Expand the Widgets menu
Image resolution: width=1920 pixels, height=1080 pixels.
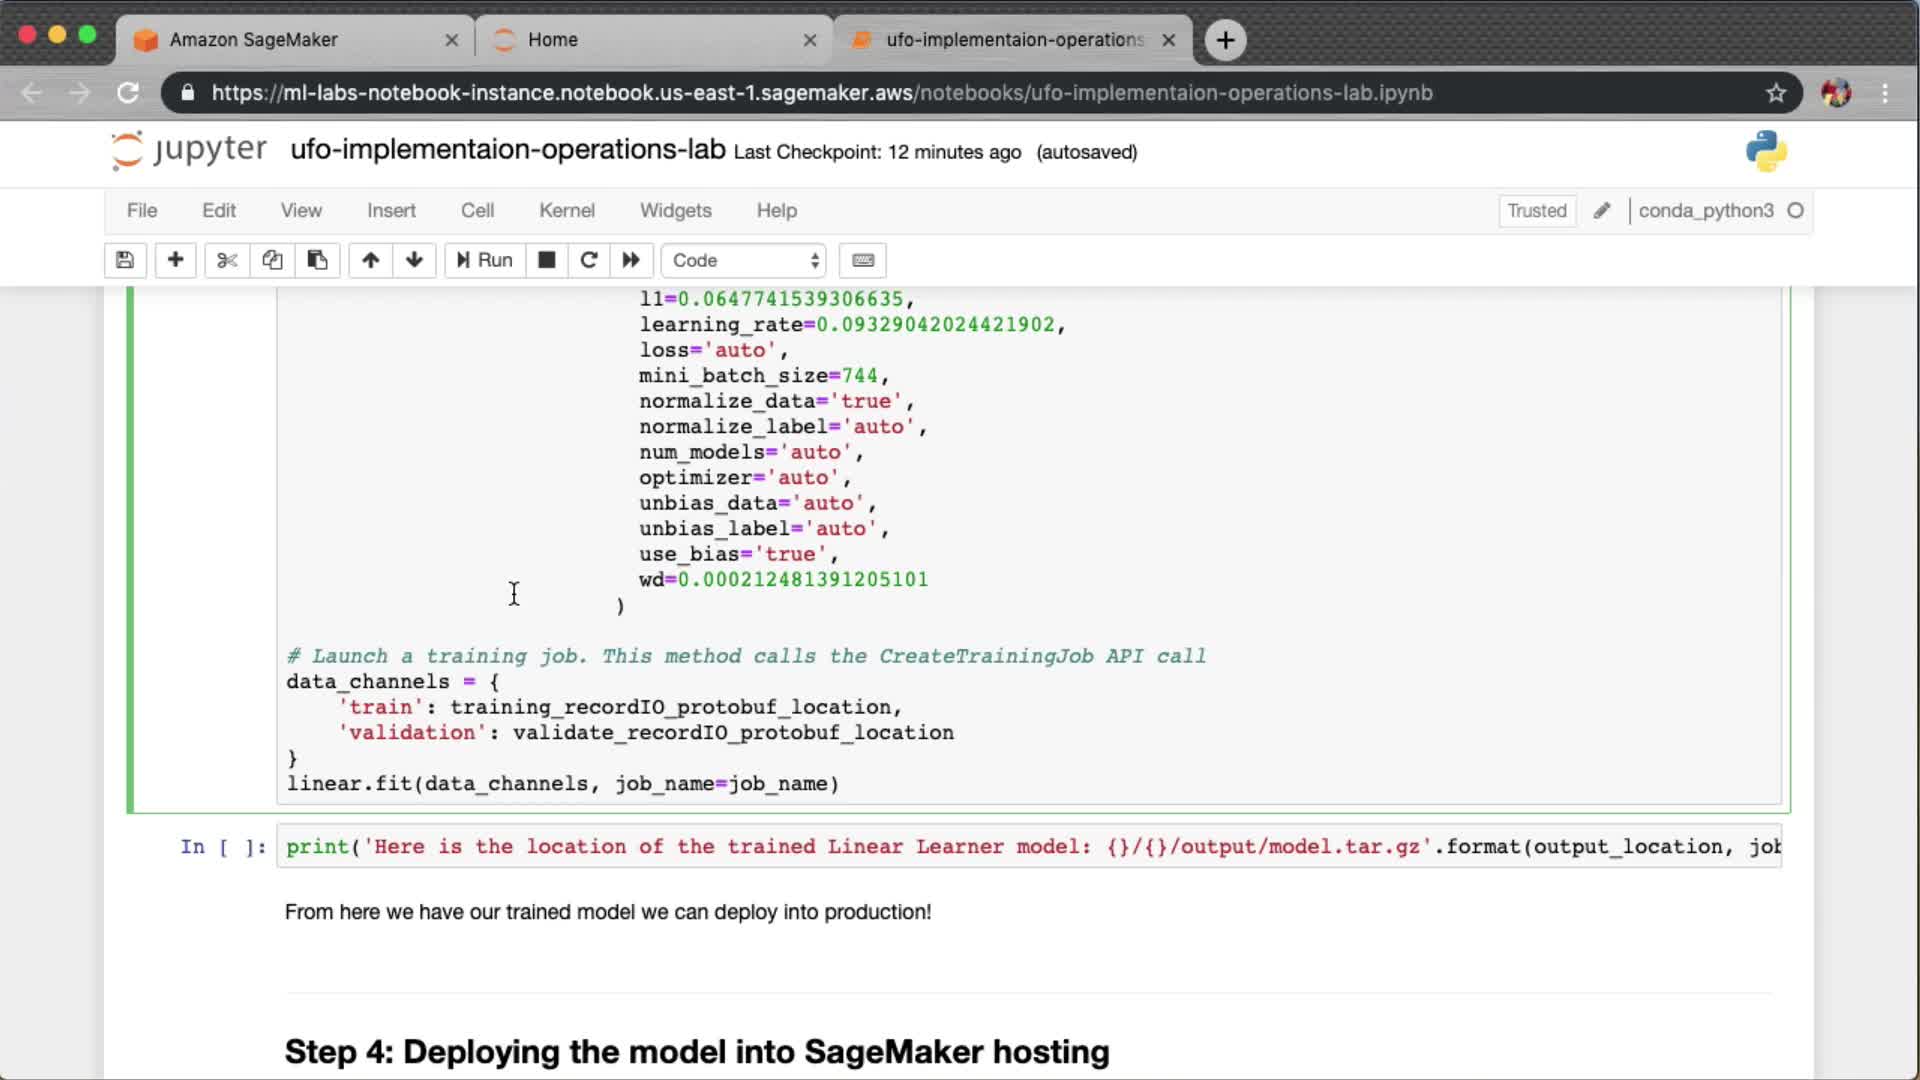[x=675, y=211]
